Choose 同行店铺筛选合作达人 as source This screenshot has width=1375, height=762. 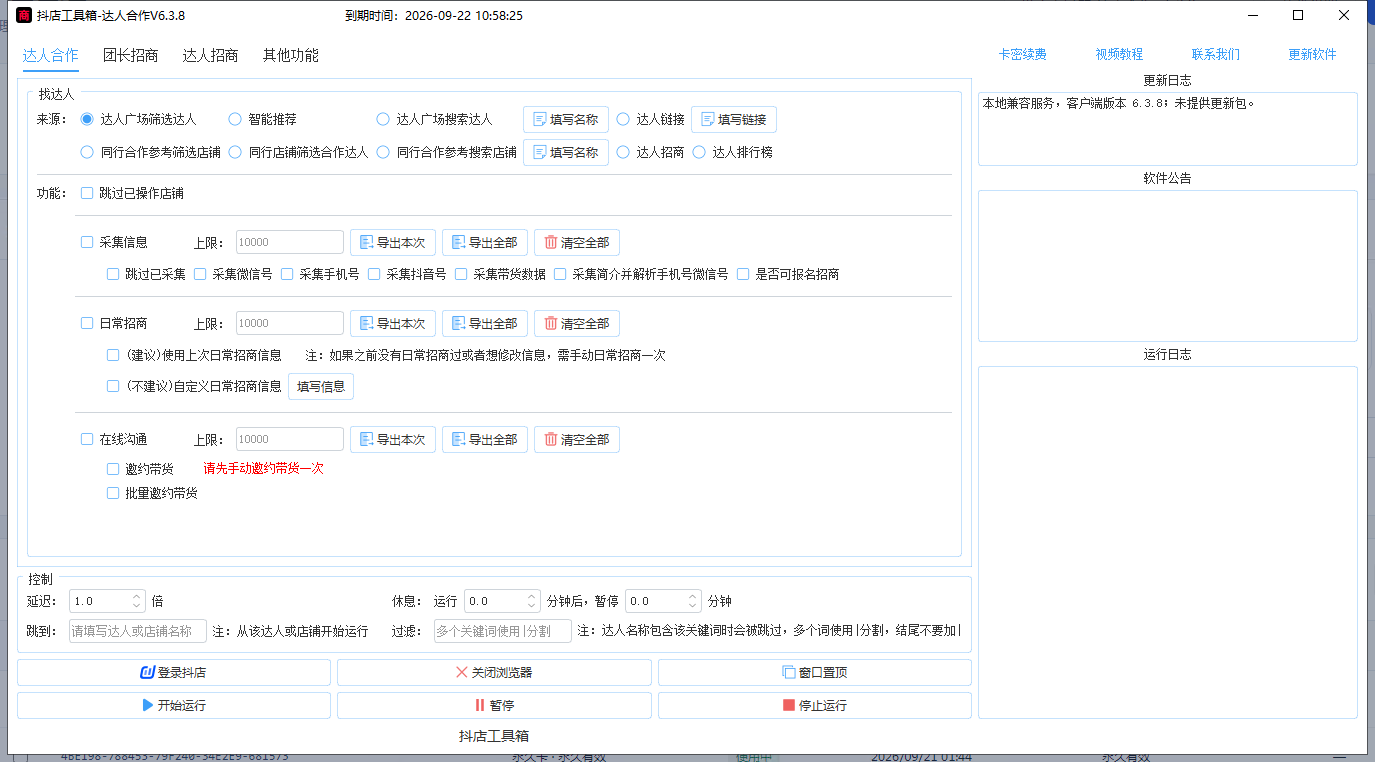298,152
